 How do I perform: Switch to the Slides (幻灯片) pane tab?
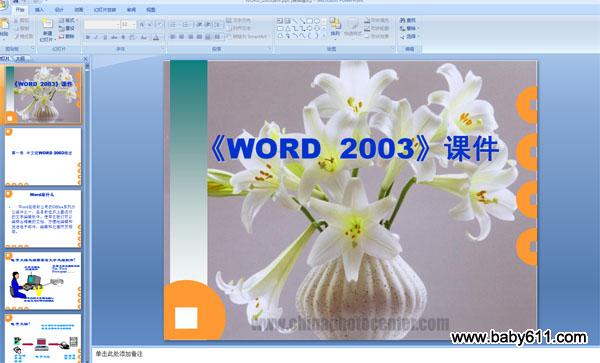5,59
